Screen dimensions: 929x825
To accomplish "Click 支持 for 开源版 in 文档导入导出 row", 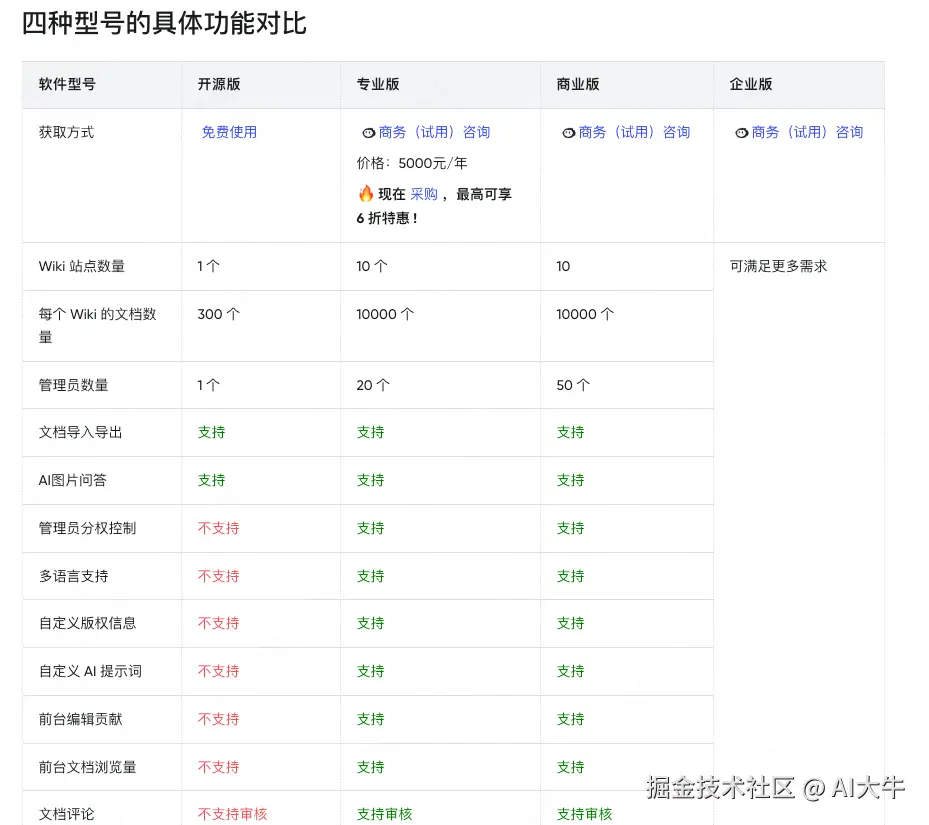I will (x=212, y=433).
